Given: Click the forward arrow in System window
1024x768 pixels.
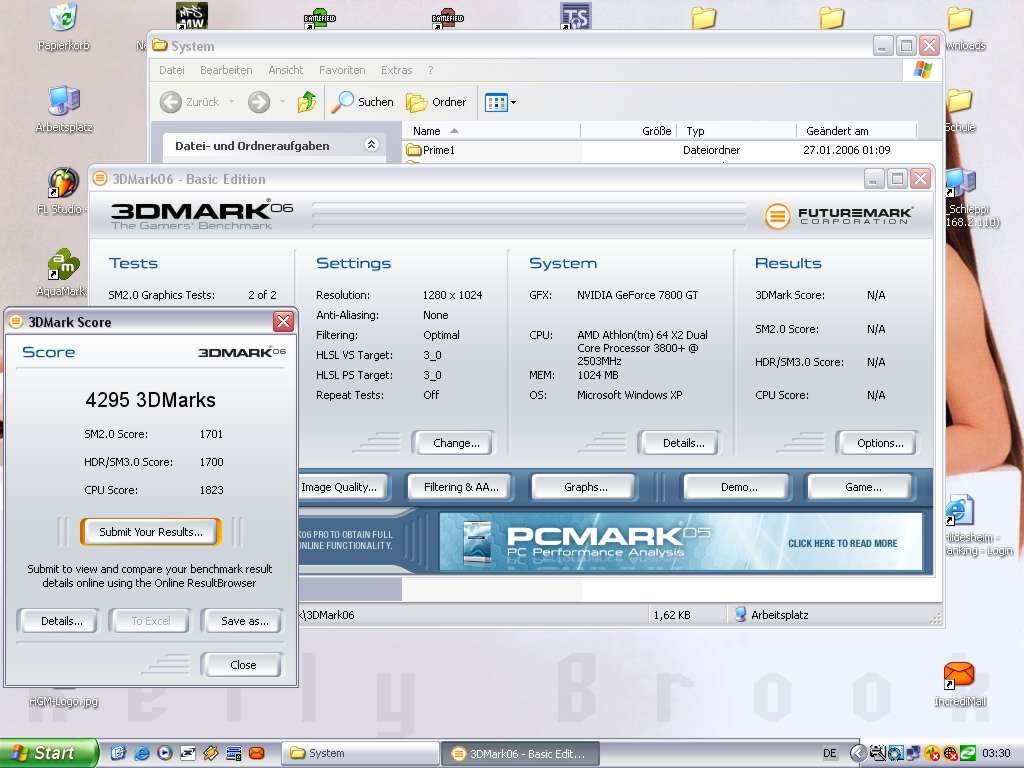Looking at the screenshot, I should (259, 102).
